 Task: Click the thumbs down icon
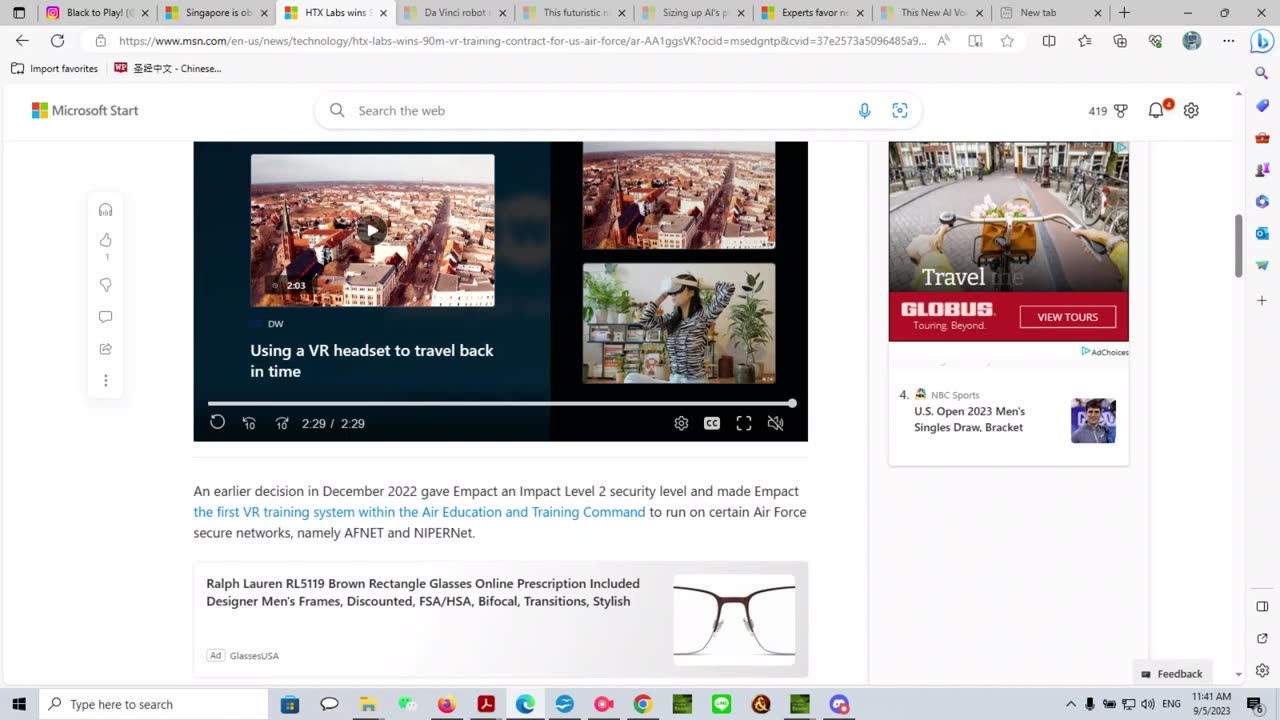[x=105, y=285]
